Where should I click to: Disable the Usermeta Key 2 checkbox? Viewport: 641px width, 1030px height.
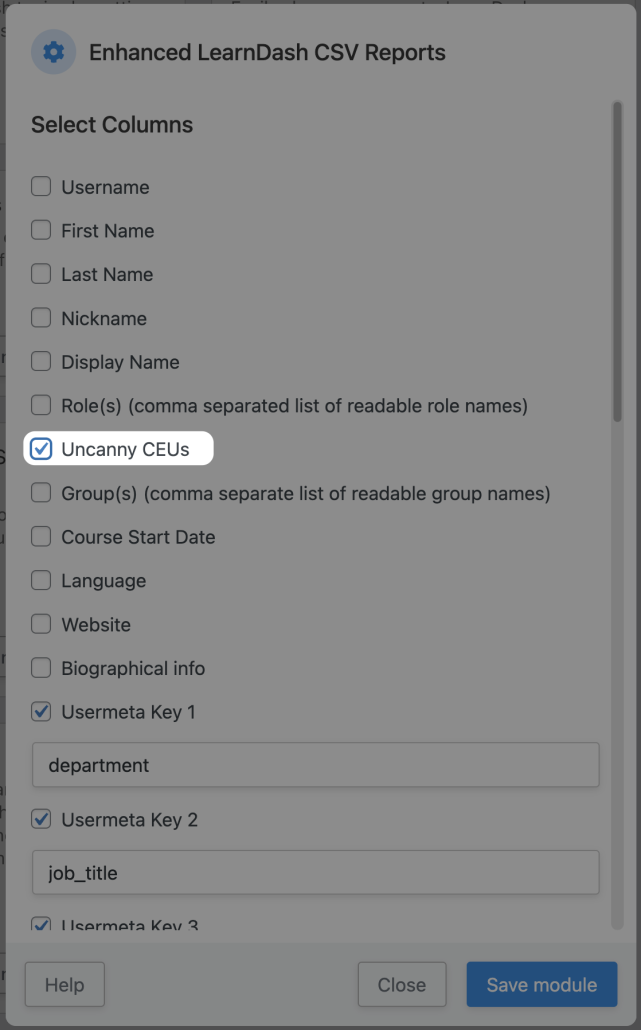tap(41, 819)
